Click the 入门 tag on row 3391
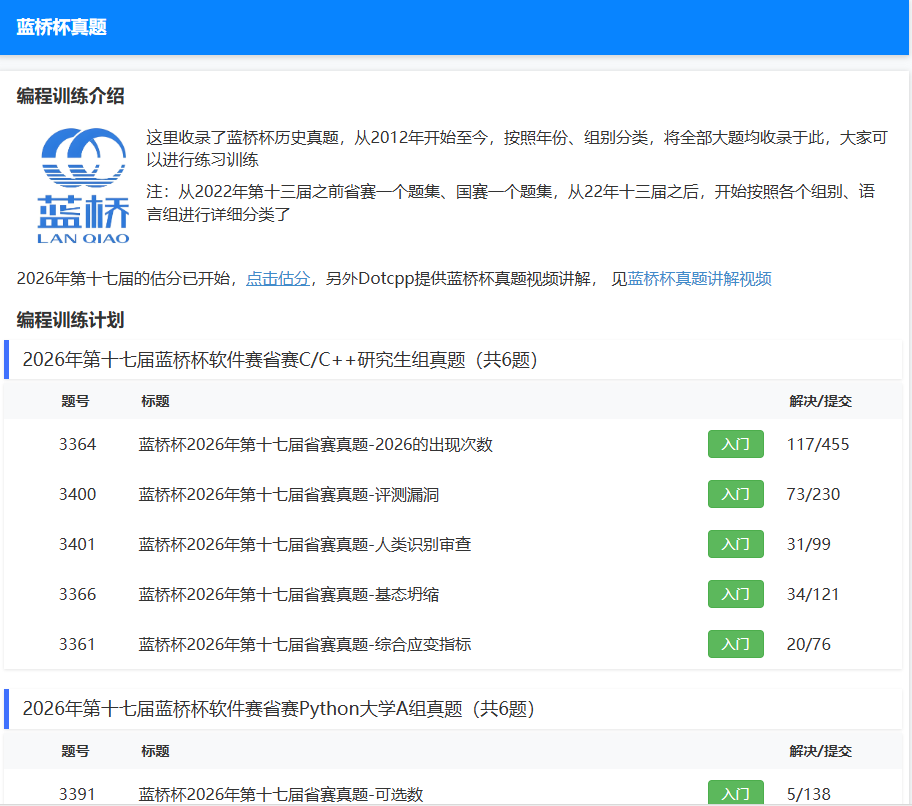 click(736, 793)
